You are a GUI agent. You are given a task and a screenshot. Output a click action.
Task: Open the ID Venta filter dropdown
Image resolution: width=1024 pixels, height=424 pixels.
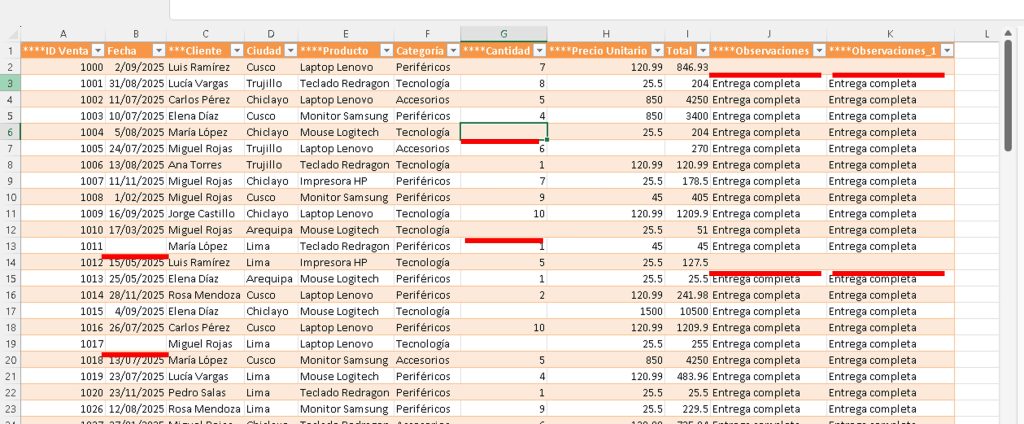98,51
